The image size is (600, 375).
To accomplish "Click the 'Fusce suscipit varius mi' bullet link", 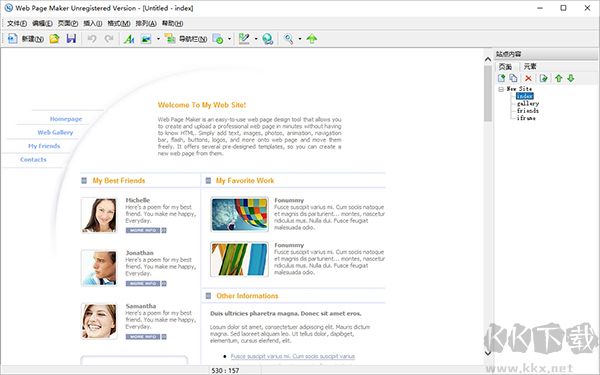I will click(293, 356).
